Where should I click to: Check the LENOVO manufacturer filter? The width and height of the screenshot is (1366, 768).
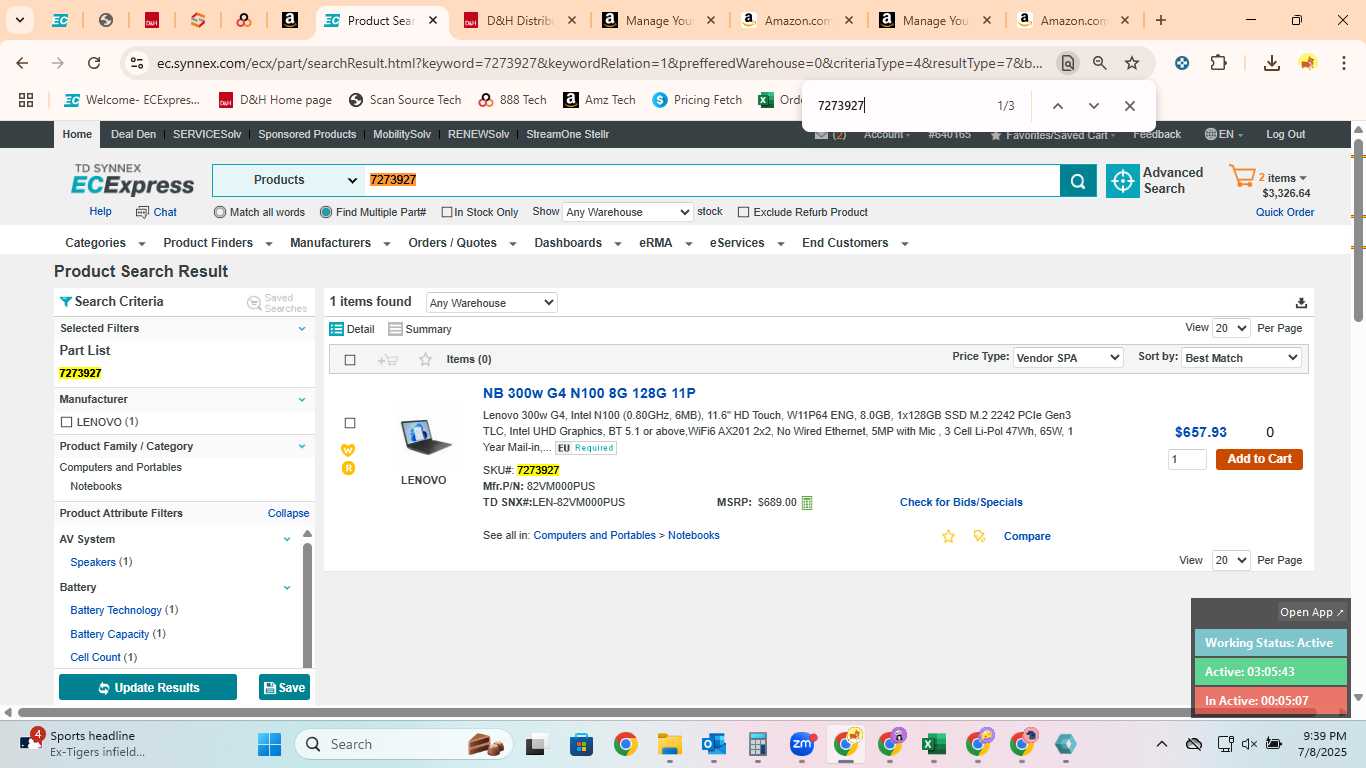point(66,422)
